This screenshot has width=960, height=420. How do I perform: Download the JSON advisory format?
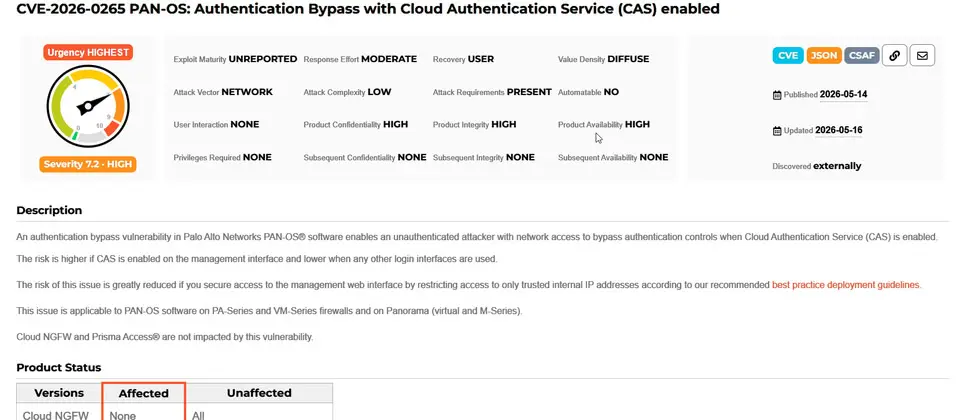(823, 55)
